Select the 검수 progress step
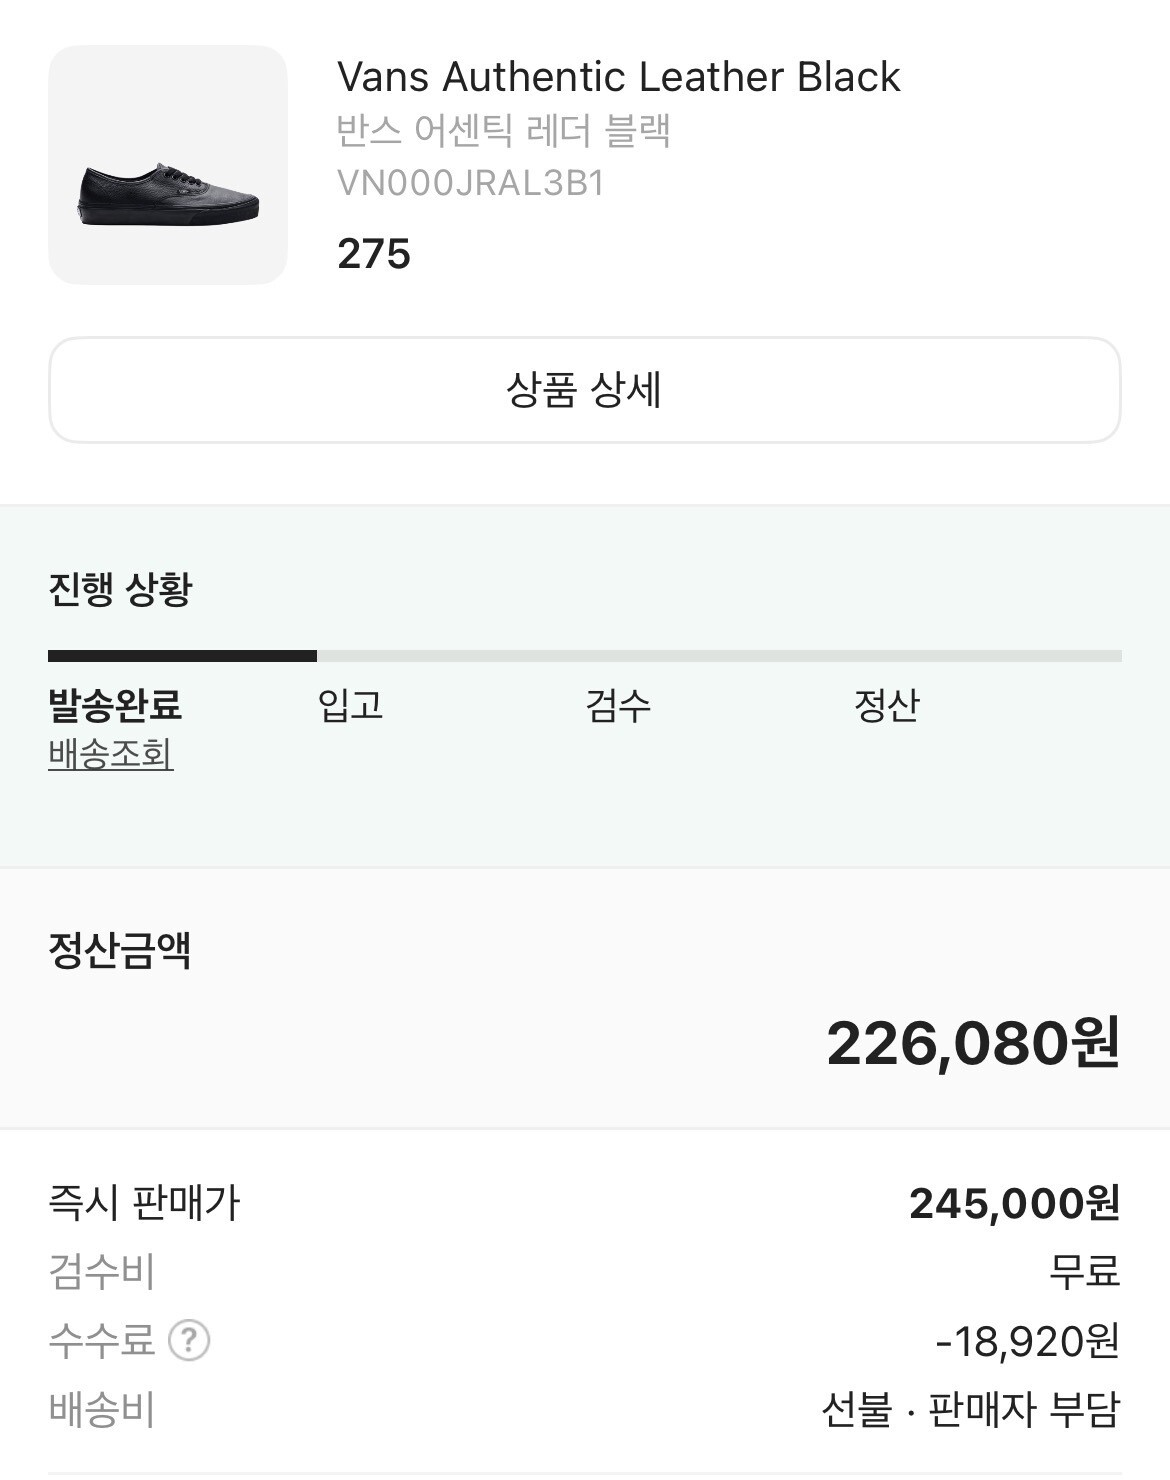The height and width of the screenshot is (1480, 1170). (618, 705)
